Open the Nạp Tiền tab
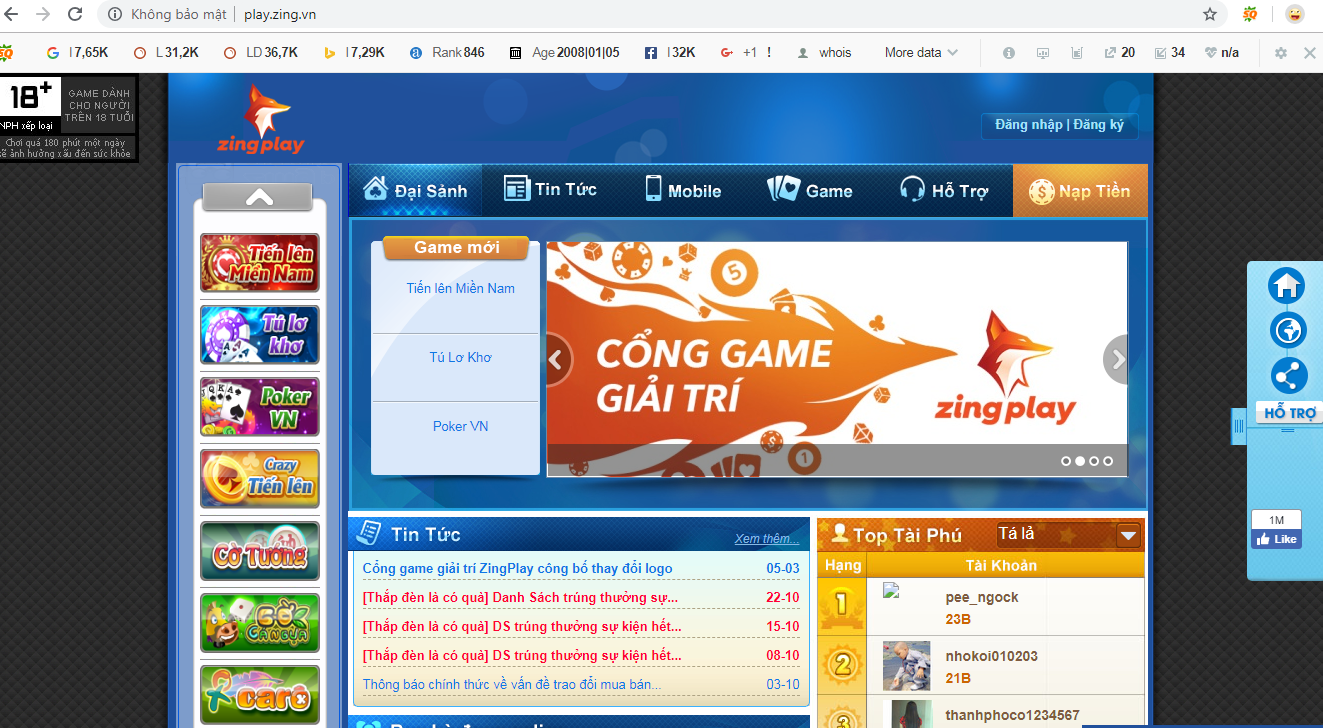This screenshot has height=728, width=1323. click(x=1080, y=190)
